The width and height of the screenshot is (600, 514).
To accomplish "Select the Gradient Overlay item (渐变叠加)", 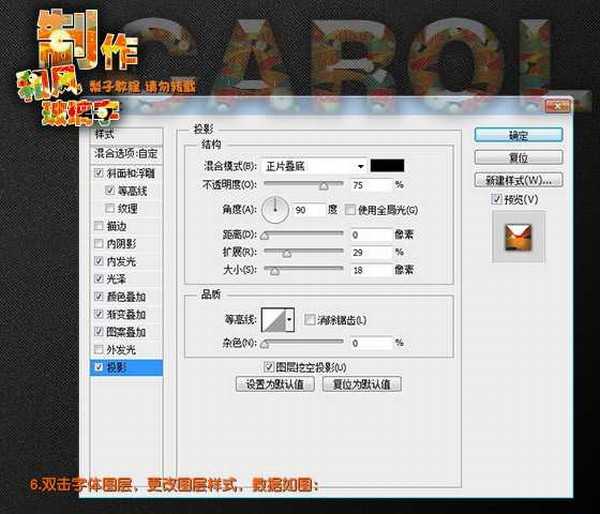I will 126,314.
